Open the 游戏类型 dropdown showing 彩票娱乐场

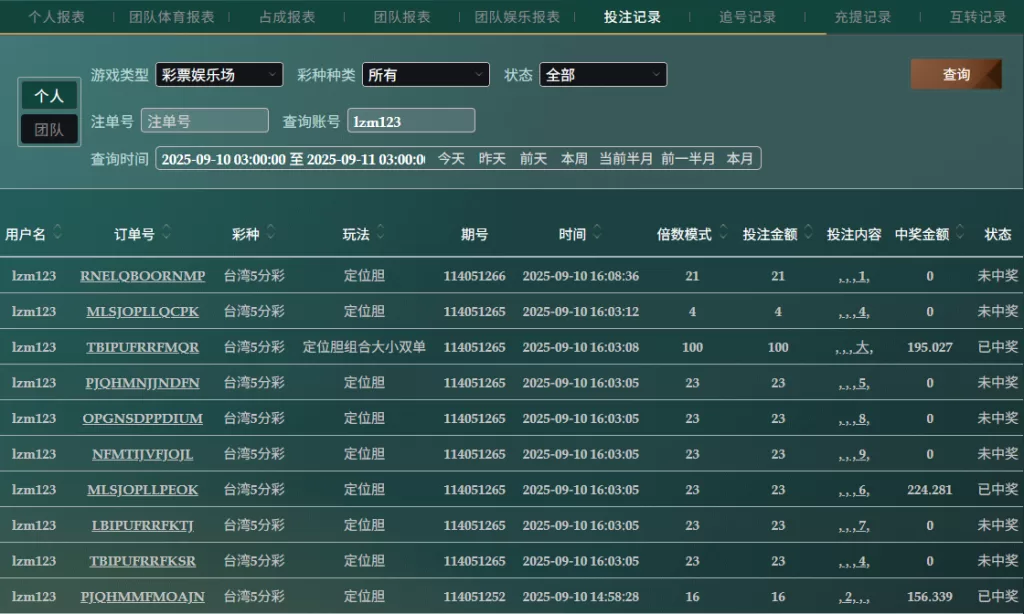[x=219, y=75]
